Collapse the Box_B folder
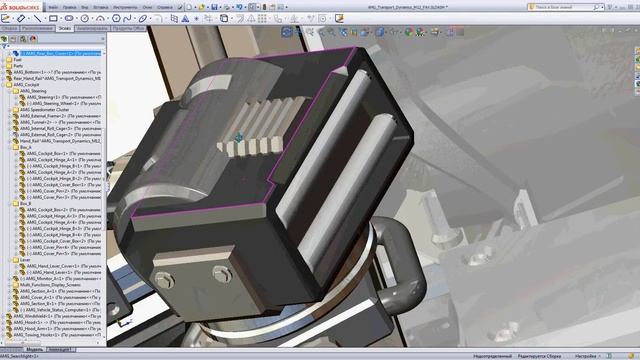640x360 pixels. pyautogui.click(x=10, y=203)
